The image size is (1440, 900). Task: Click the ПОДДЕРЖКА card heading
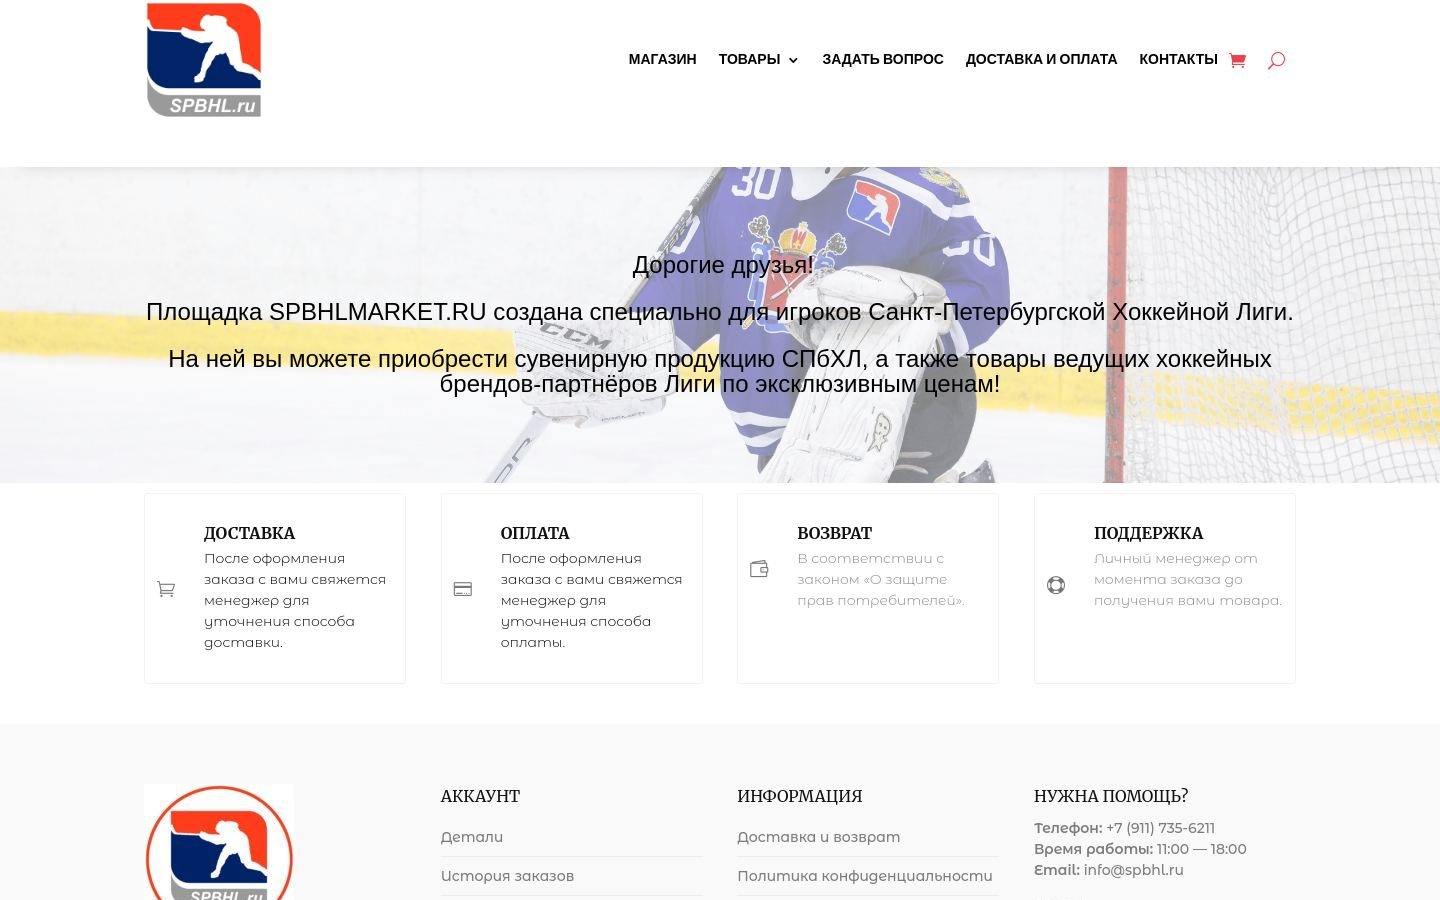[1148, 533]
